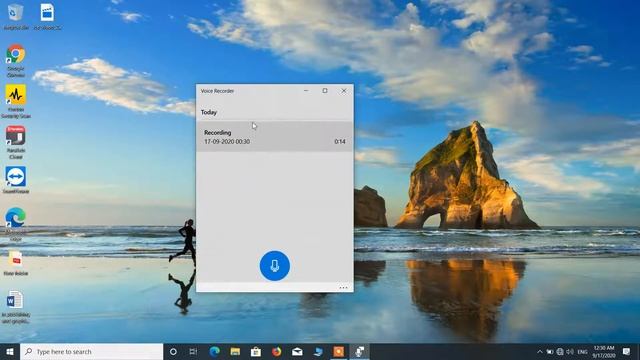Open the volume speaker icon in tray
Image resolution: width=640 pixels, height=360 pixels.
coord(570,351)
